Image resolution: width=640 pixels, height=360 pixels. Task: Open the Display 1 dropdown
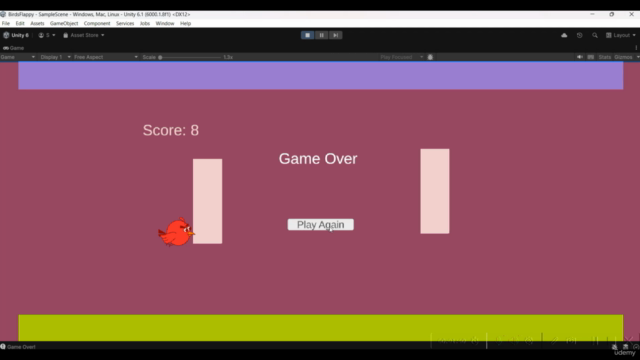[56, 57]
